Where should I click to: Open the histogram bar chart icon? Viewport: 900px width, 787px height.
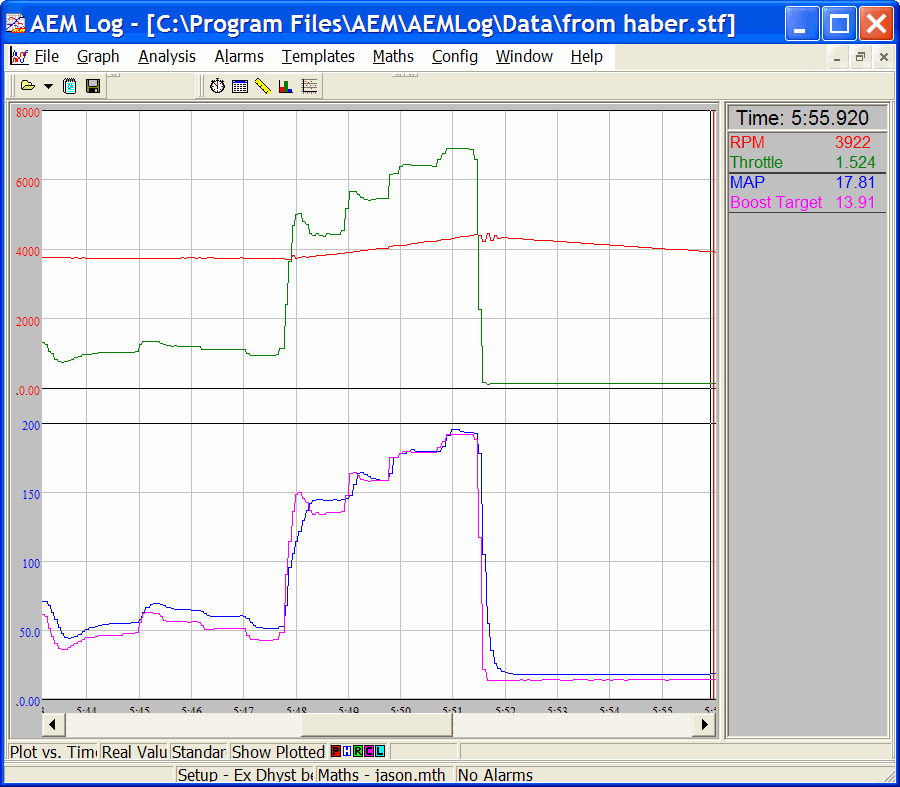tap(285, 87)
